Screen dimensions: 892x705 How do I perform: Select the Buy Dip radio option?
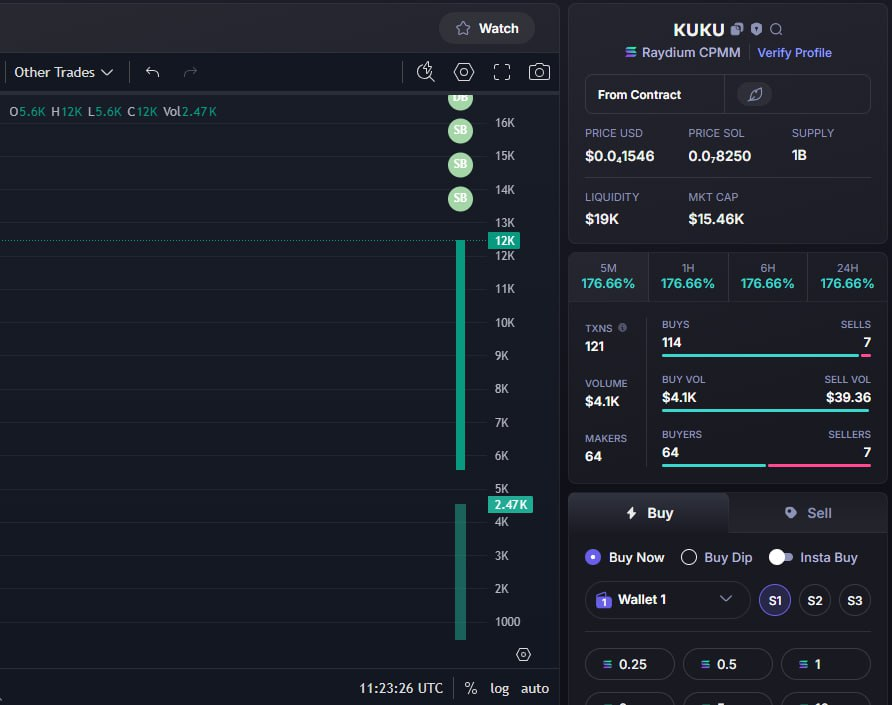click(717, 558)
